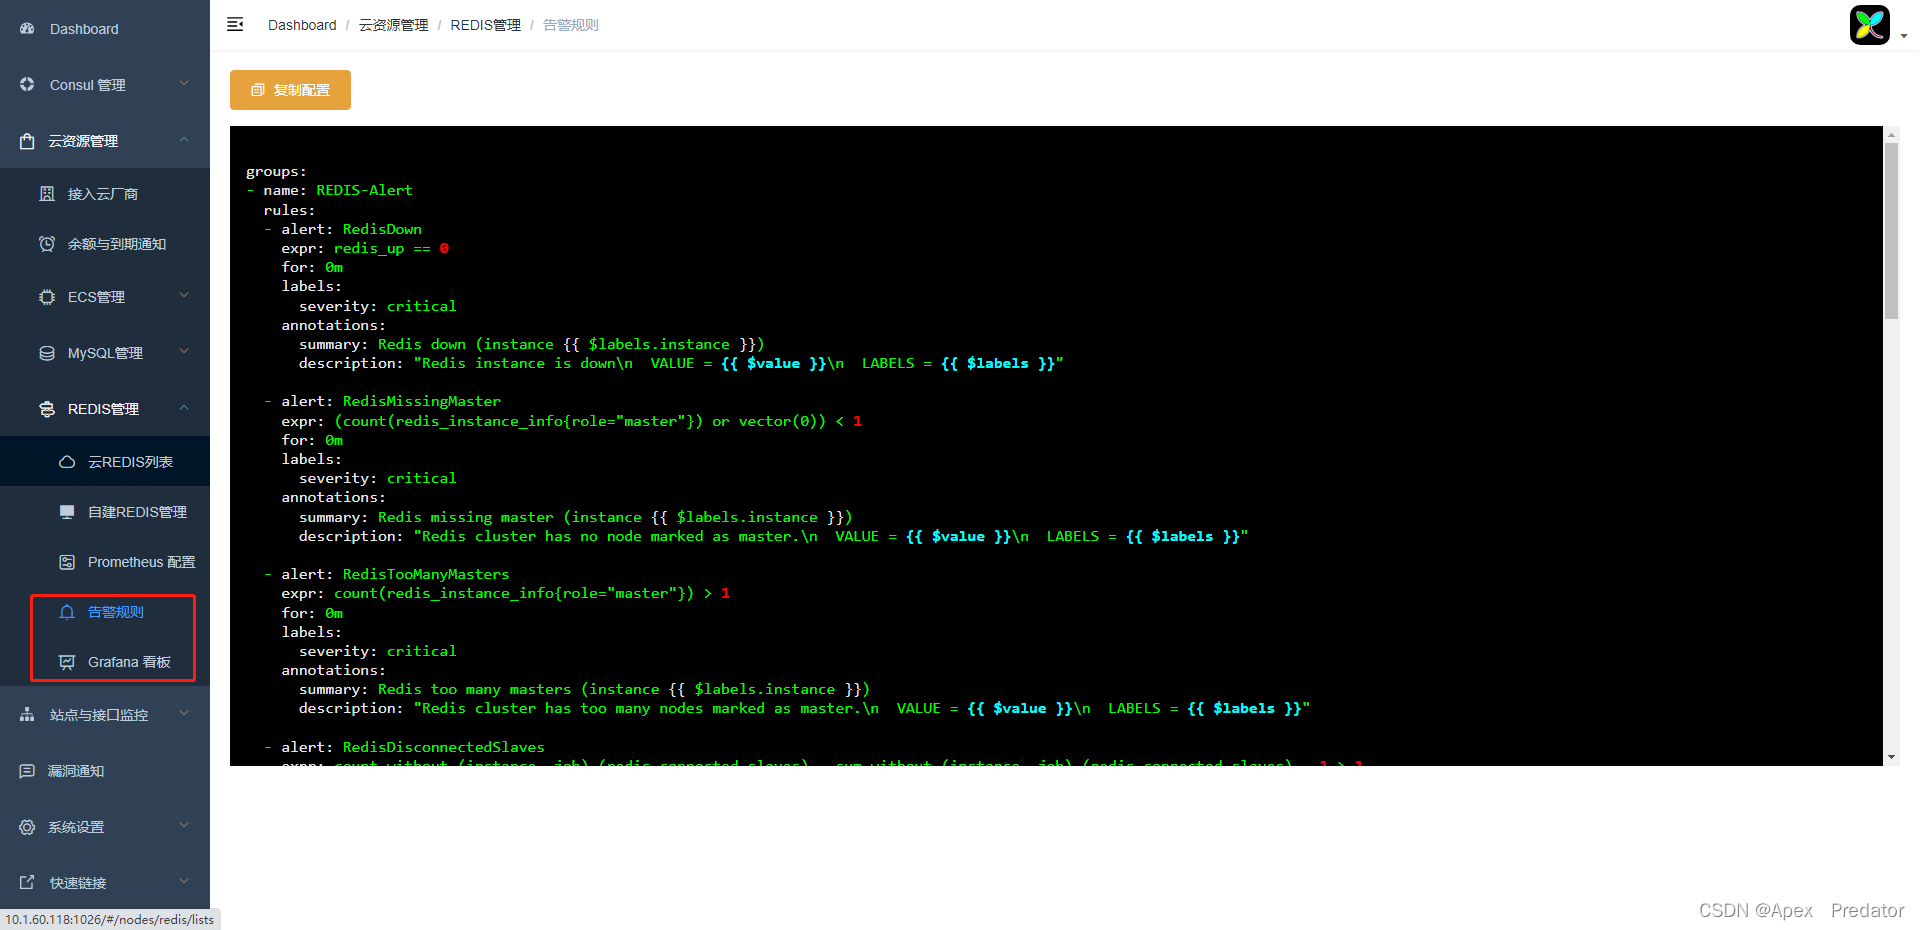Click alert name "RedisDown"
Viewport: 1920px width, 930px height.
click(x=382, y=229)
